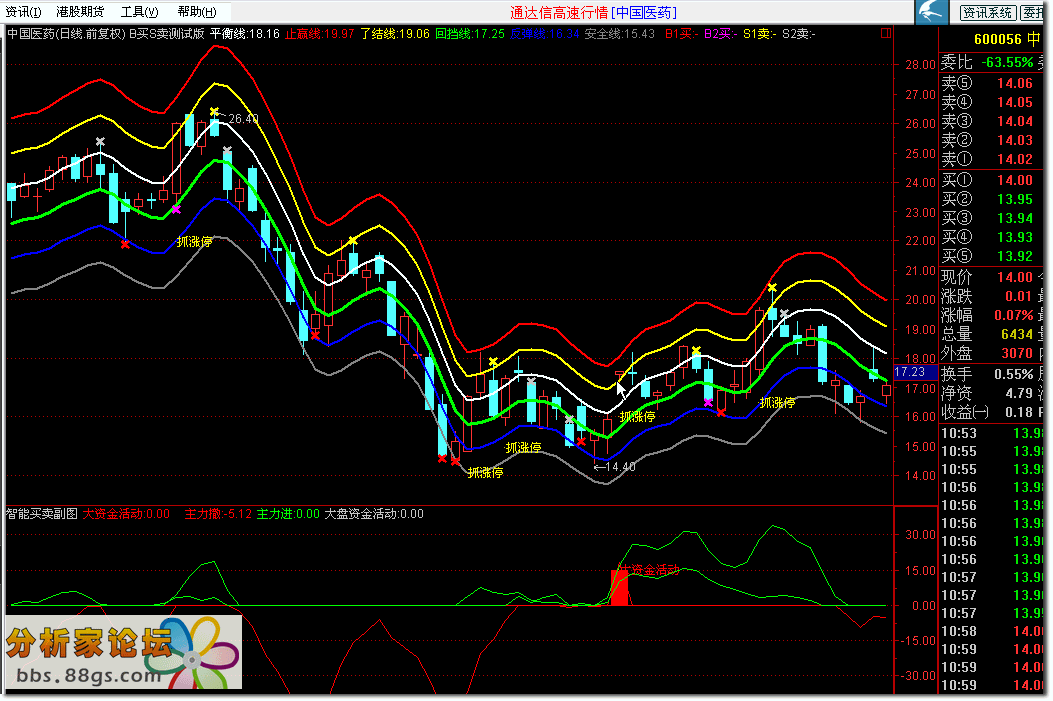Click the 涨幅 value 0.07%
This screenshot has height=701, width=1053.
coord(1013,315)
